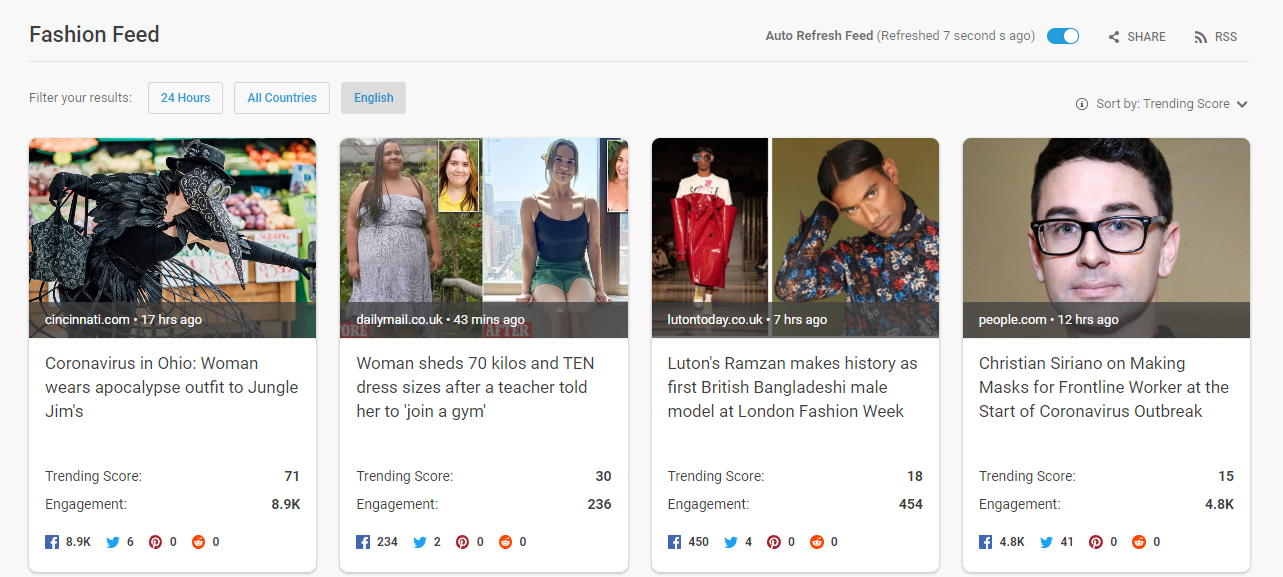This screenshot has width=1283, height=577.
Task: Open Christian Siriano on Making Masks headline
Action: click(x=1104, y=387)
